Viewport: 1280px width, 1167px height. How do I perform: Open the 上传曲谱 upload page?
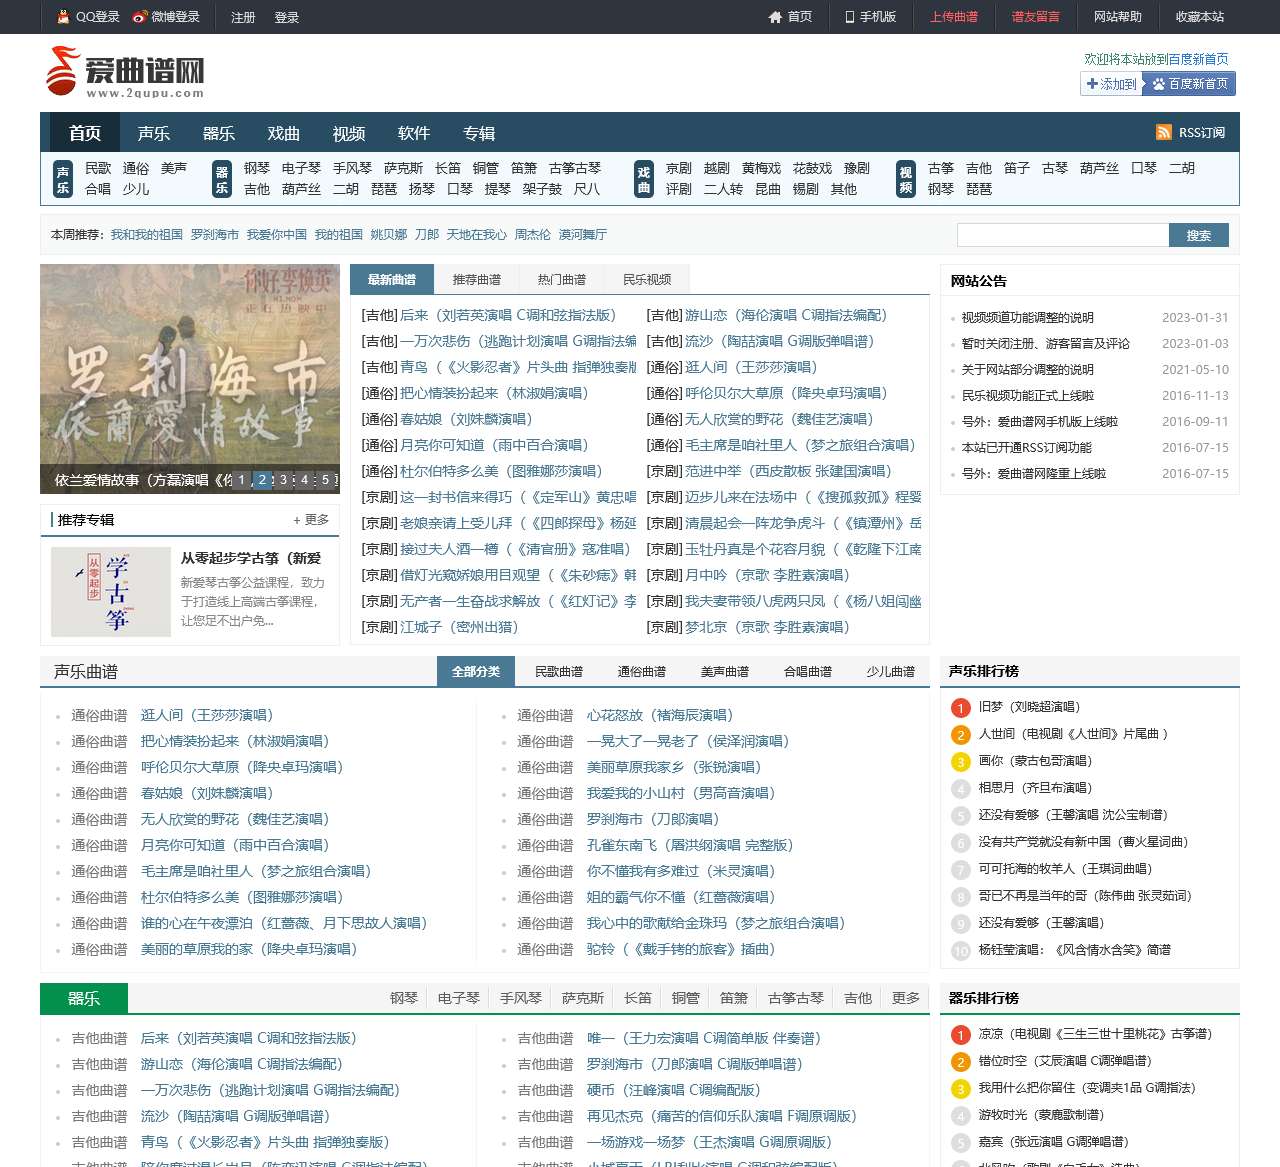click(x=953, y=16)
